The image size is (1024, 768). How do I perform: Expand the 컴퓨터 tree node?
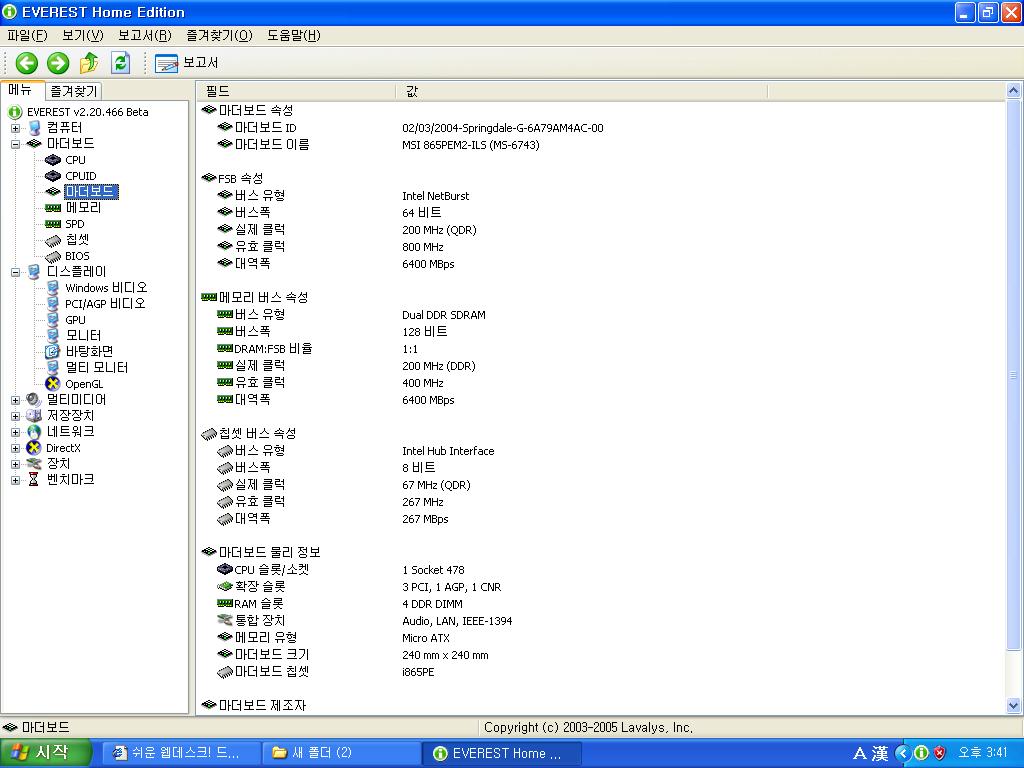click(15, 128)
